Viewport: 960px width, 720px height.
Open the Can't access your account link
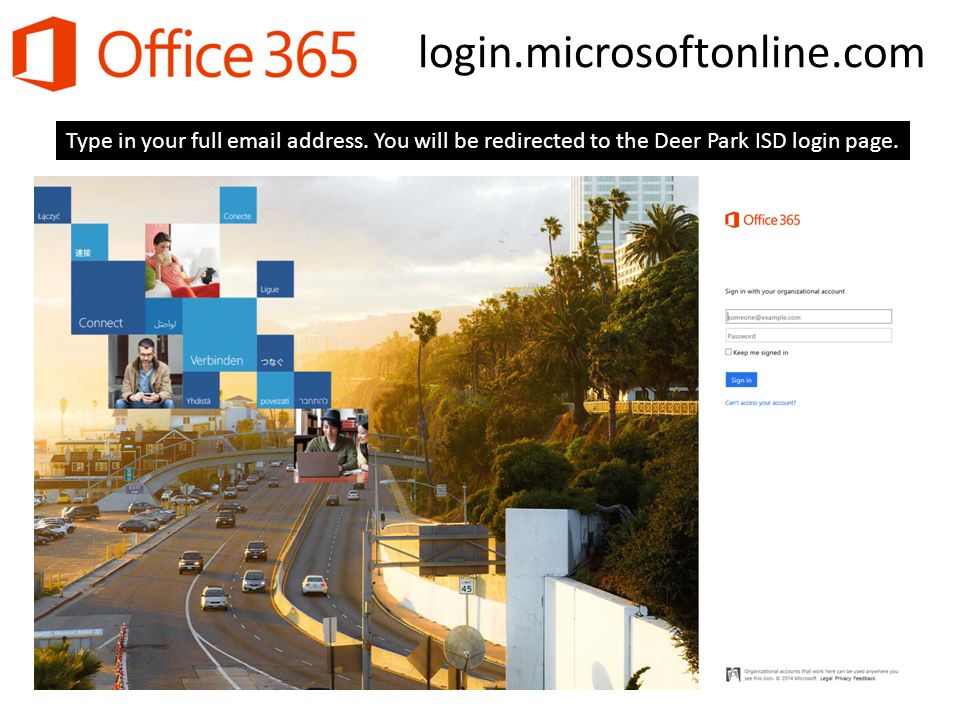coord(760,403)
